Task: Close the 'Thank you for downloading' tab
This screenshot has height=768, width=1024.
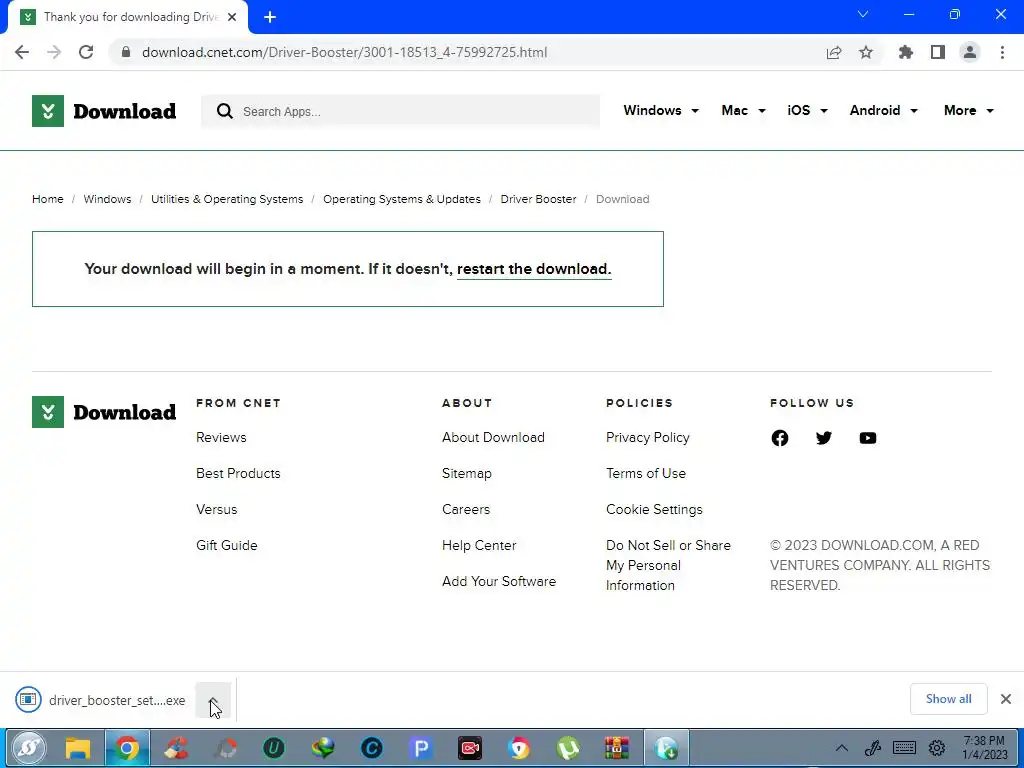Action: [x=232, y=17]
